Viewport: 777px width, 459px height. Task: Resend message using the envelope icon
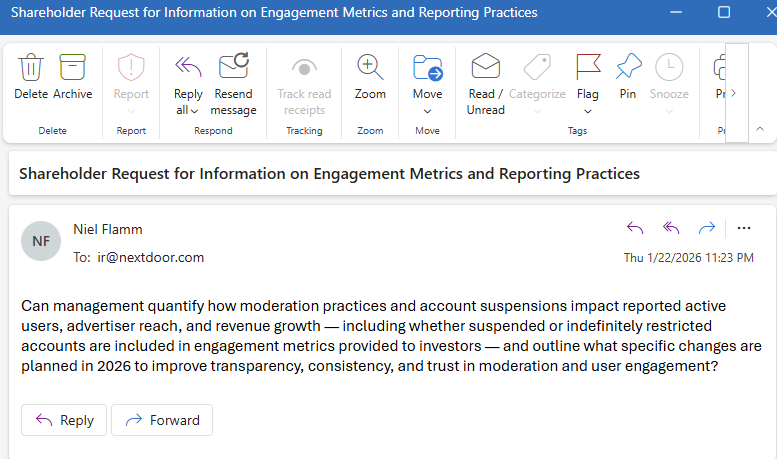(x=233, y=66)
